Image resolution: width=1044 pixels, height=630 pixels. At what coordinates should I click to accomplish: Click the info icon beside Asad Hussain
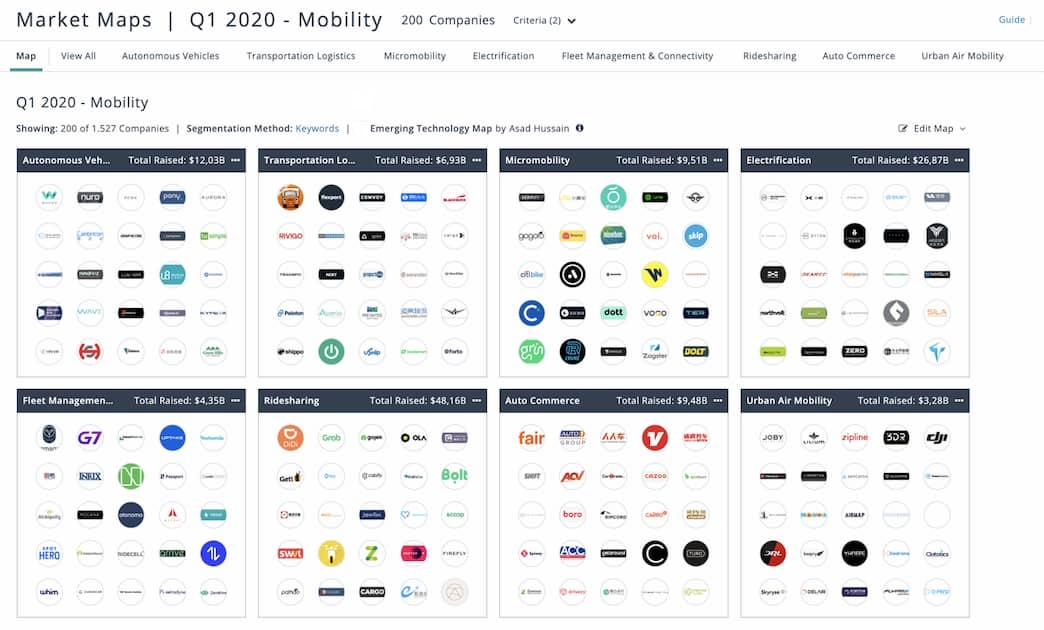pos(580,128)
